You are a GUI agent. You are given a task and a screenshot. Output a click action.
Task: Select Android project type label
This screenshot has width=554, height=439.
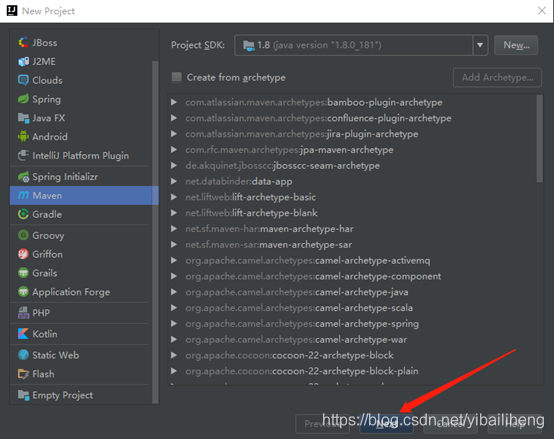[50, 137]
